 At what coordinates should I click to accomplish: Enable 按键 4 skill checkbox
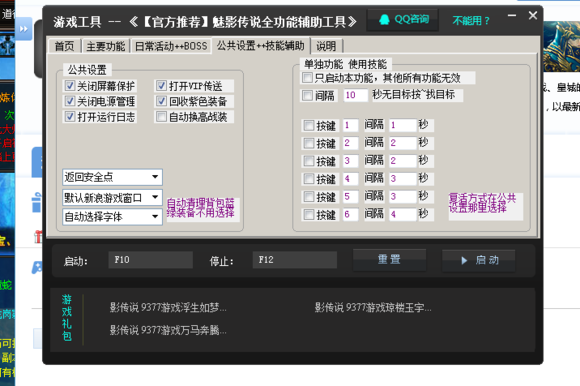point(308,179)
